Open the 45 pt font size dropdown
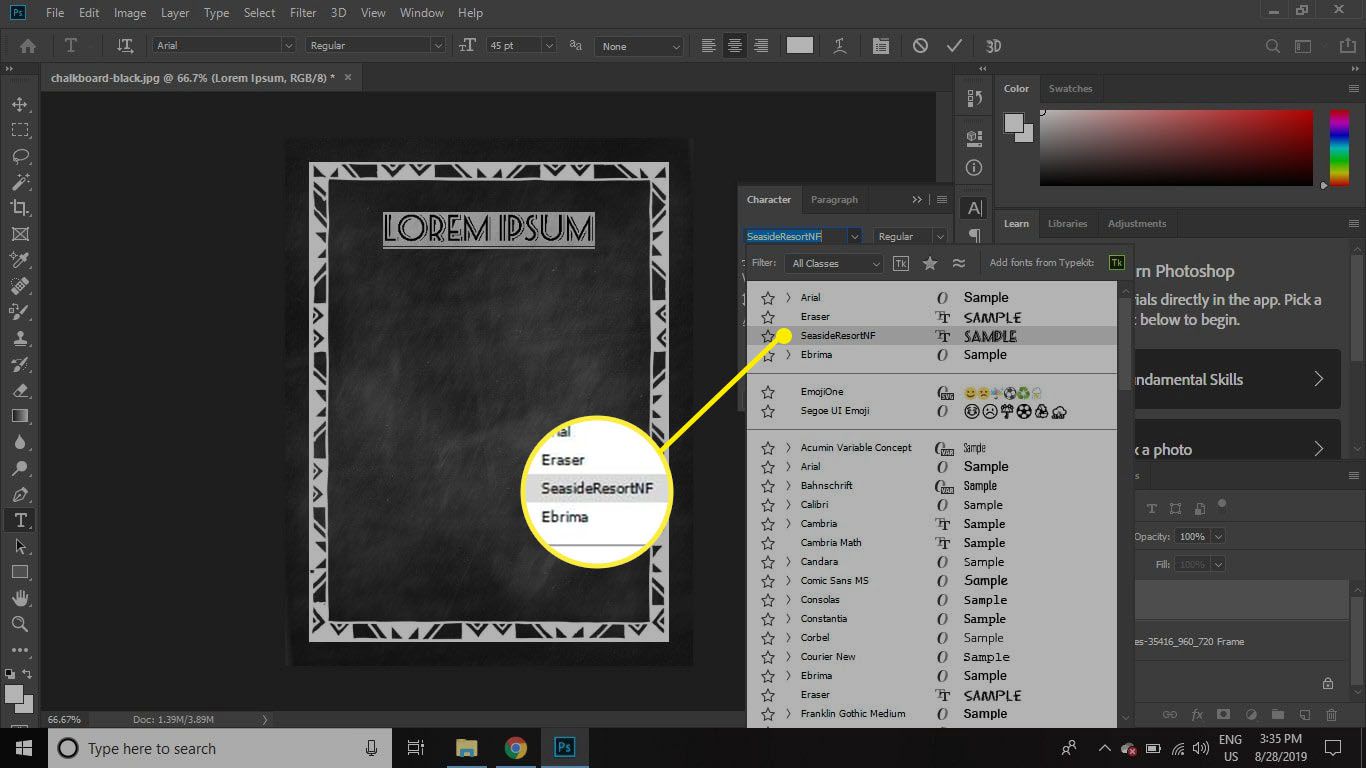Image resolution: width=1366 pixels, height=768 pixels. [549, 46]
